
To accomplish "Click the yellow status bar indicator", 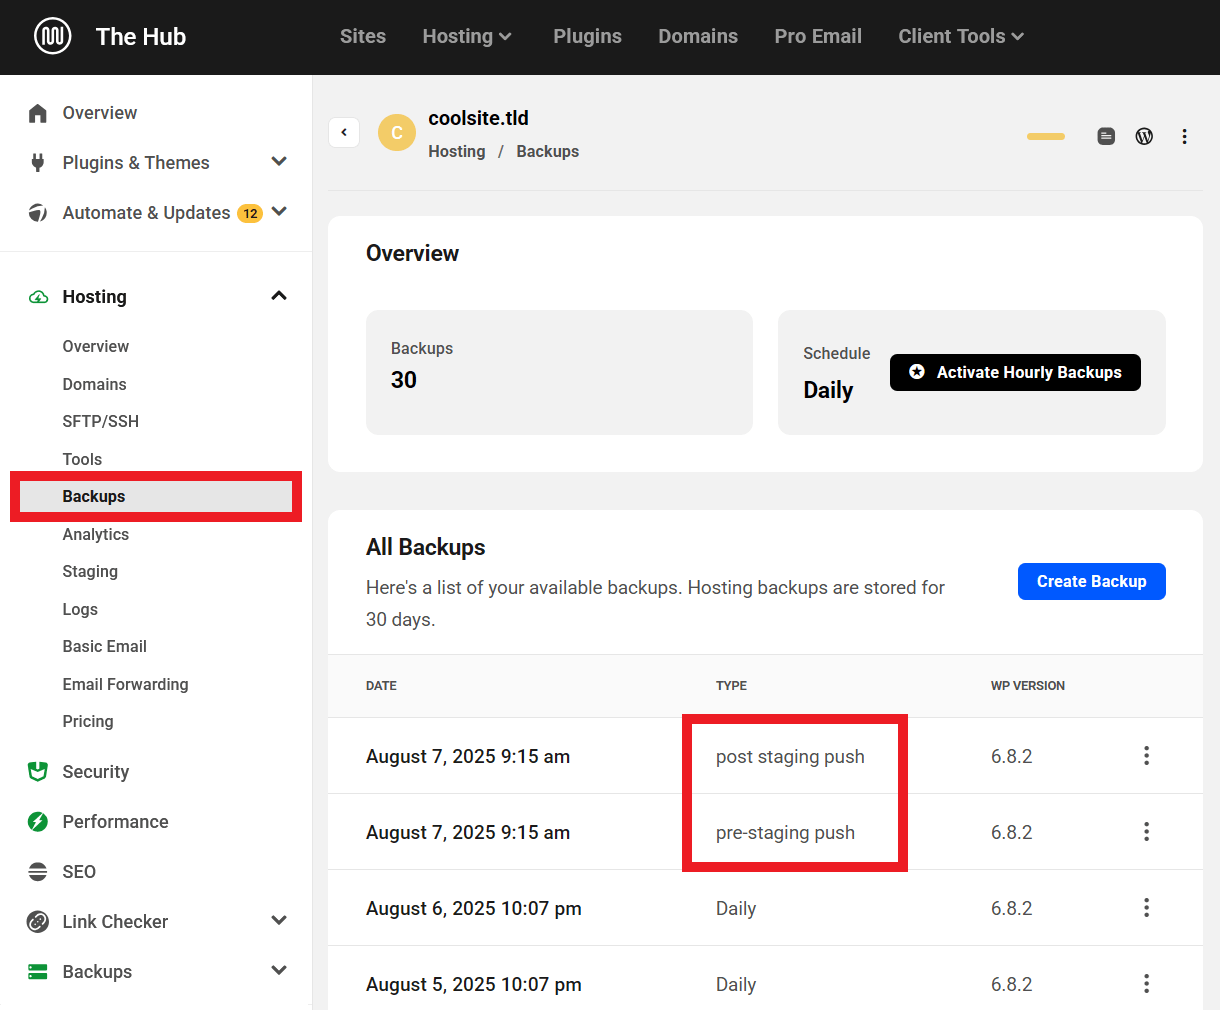I will point(1046,136).
